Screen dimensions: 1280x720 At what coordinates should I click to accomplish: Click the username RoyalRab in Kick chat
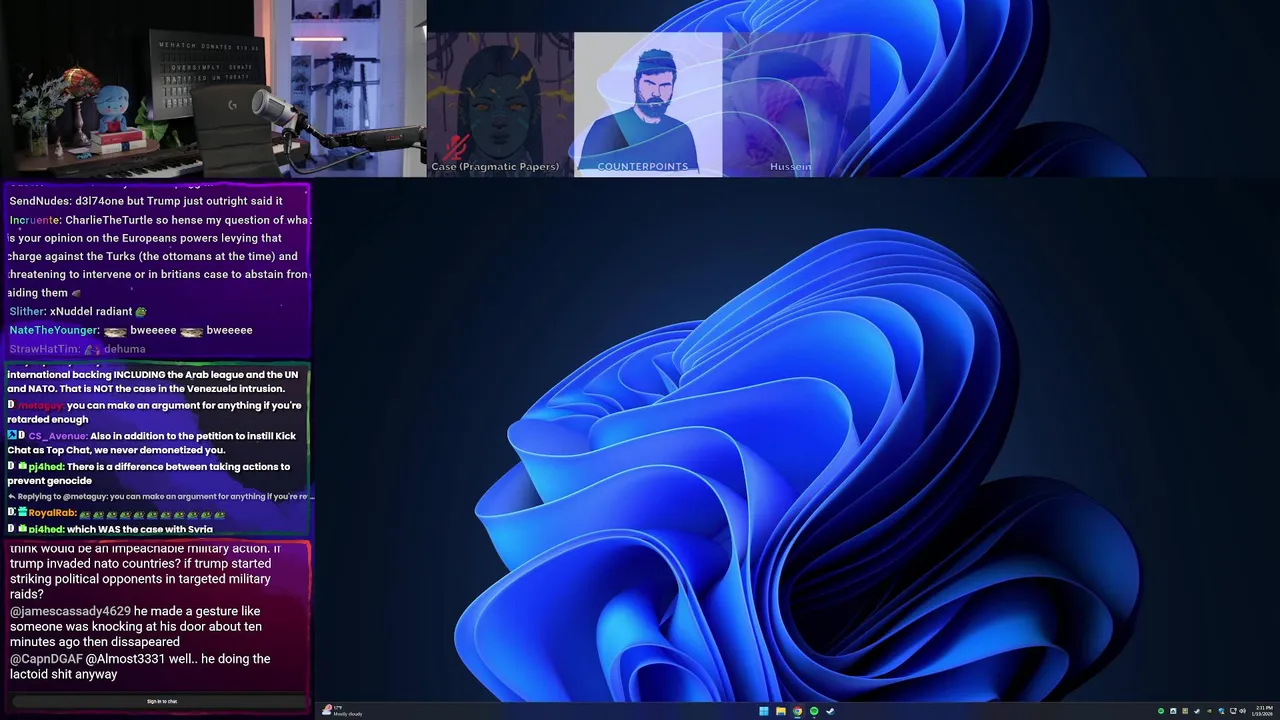[x=52, y=513]
